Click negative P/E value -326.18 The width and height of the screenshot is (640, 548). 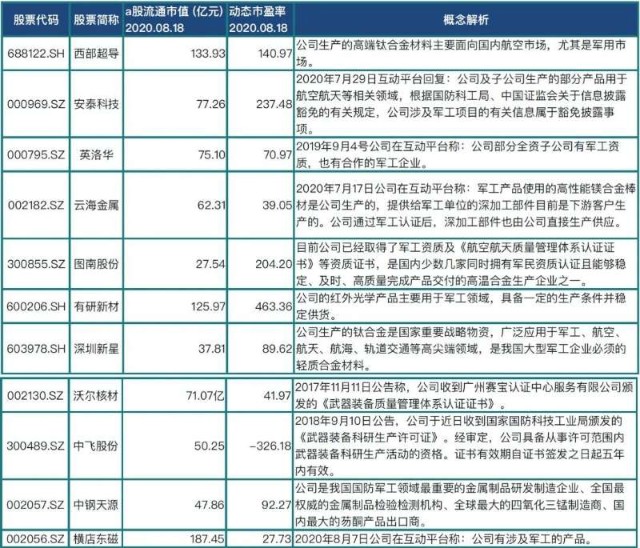tap(271, 446)
